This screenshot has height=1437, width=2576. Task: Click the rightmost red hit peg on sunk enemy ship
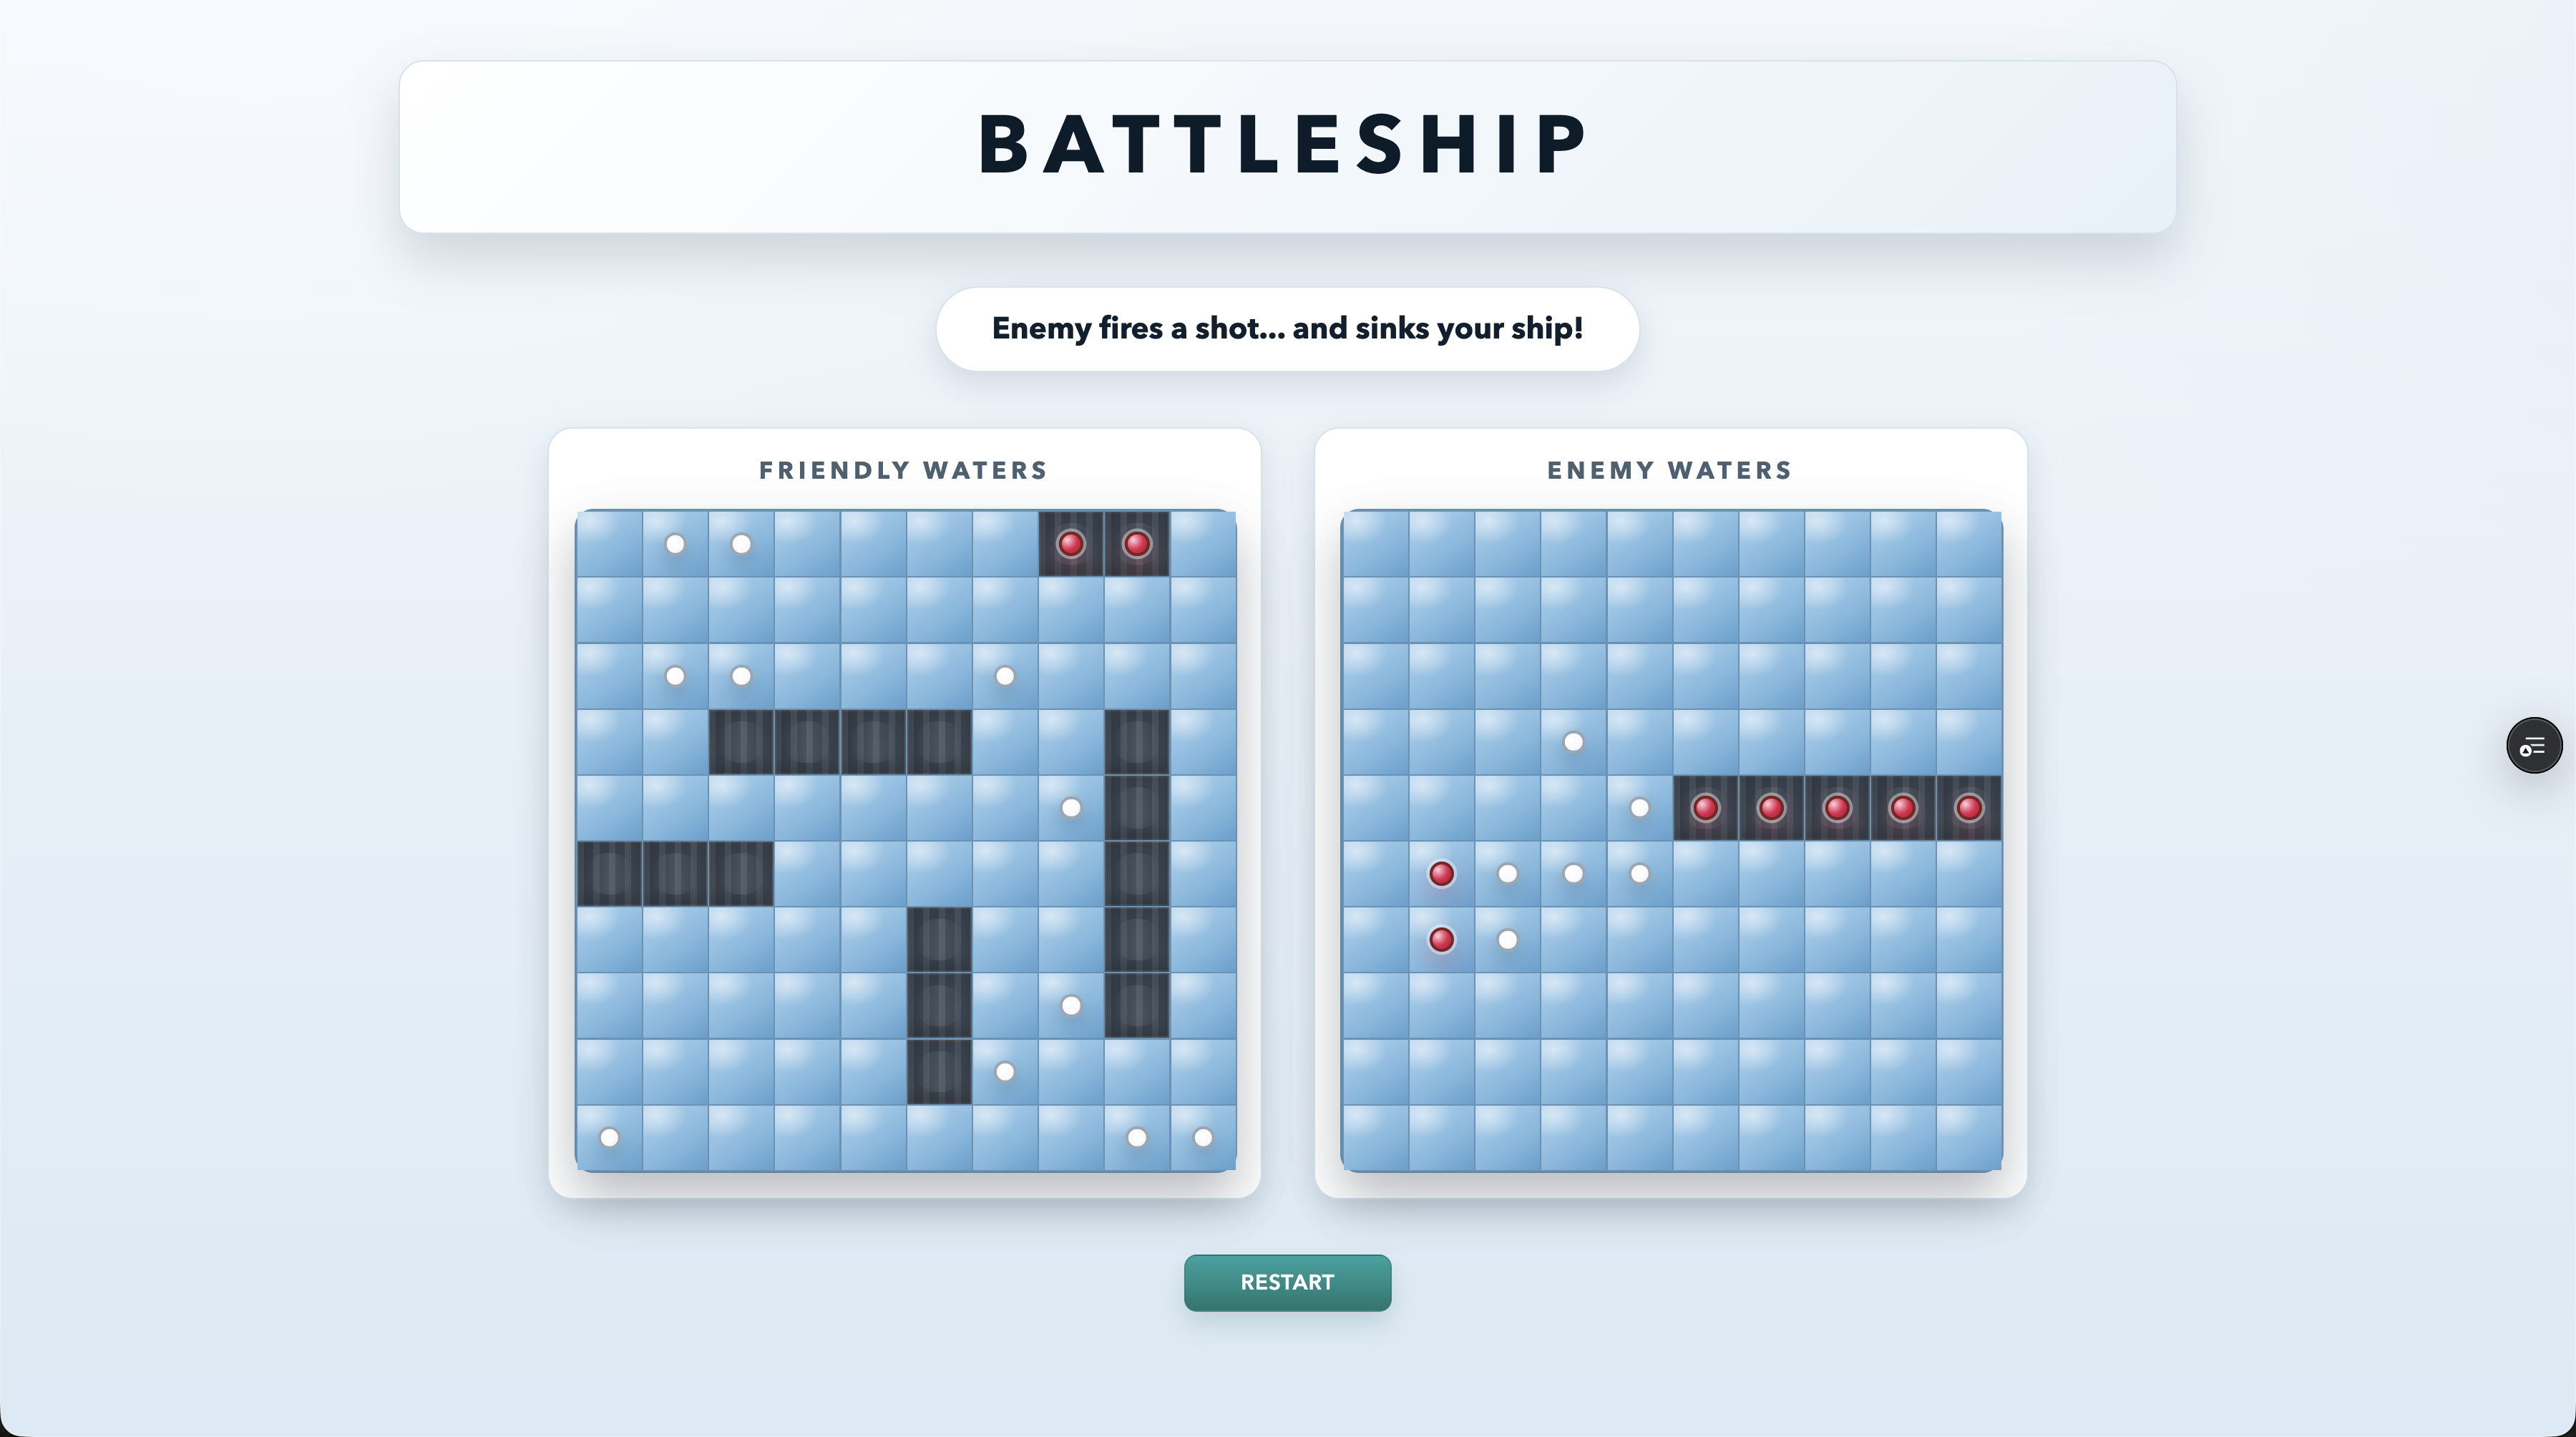click(x=1969, y=807)
